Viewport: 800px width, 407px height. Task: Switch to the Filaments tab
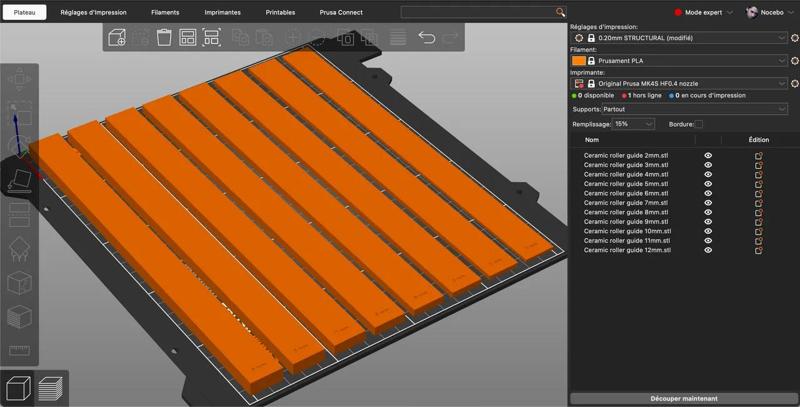[165, 12]
